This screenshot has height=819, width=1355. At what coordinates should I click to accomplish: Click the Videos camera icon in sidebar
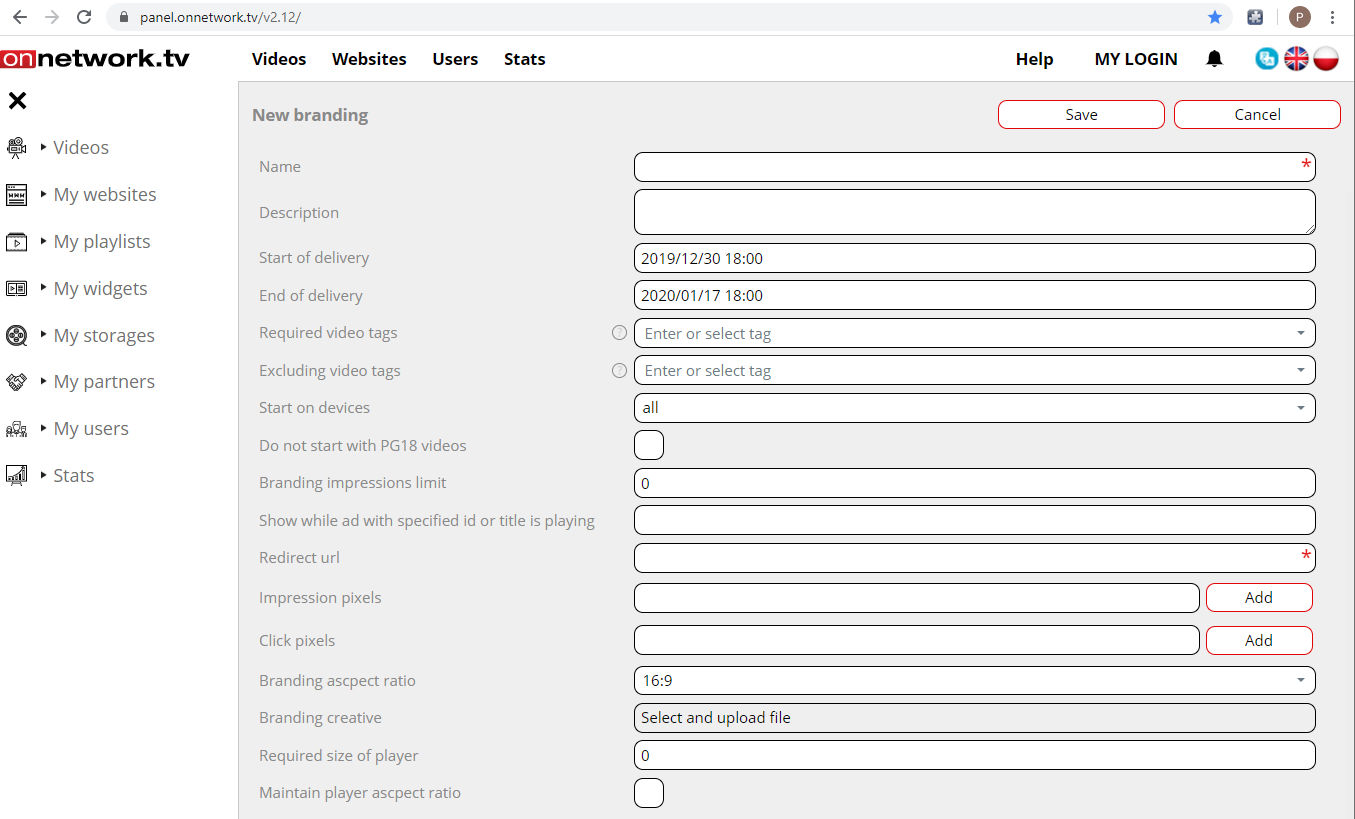tap(16, 148)
